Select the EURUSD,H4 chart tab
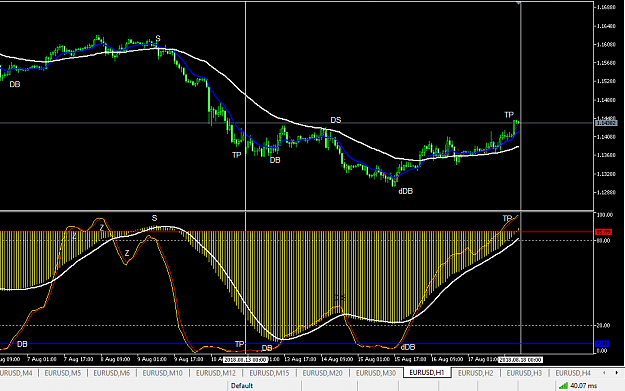Viewport: 625px width, 391px height. [x=573, y=373]
